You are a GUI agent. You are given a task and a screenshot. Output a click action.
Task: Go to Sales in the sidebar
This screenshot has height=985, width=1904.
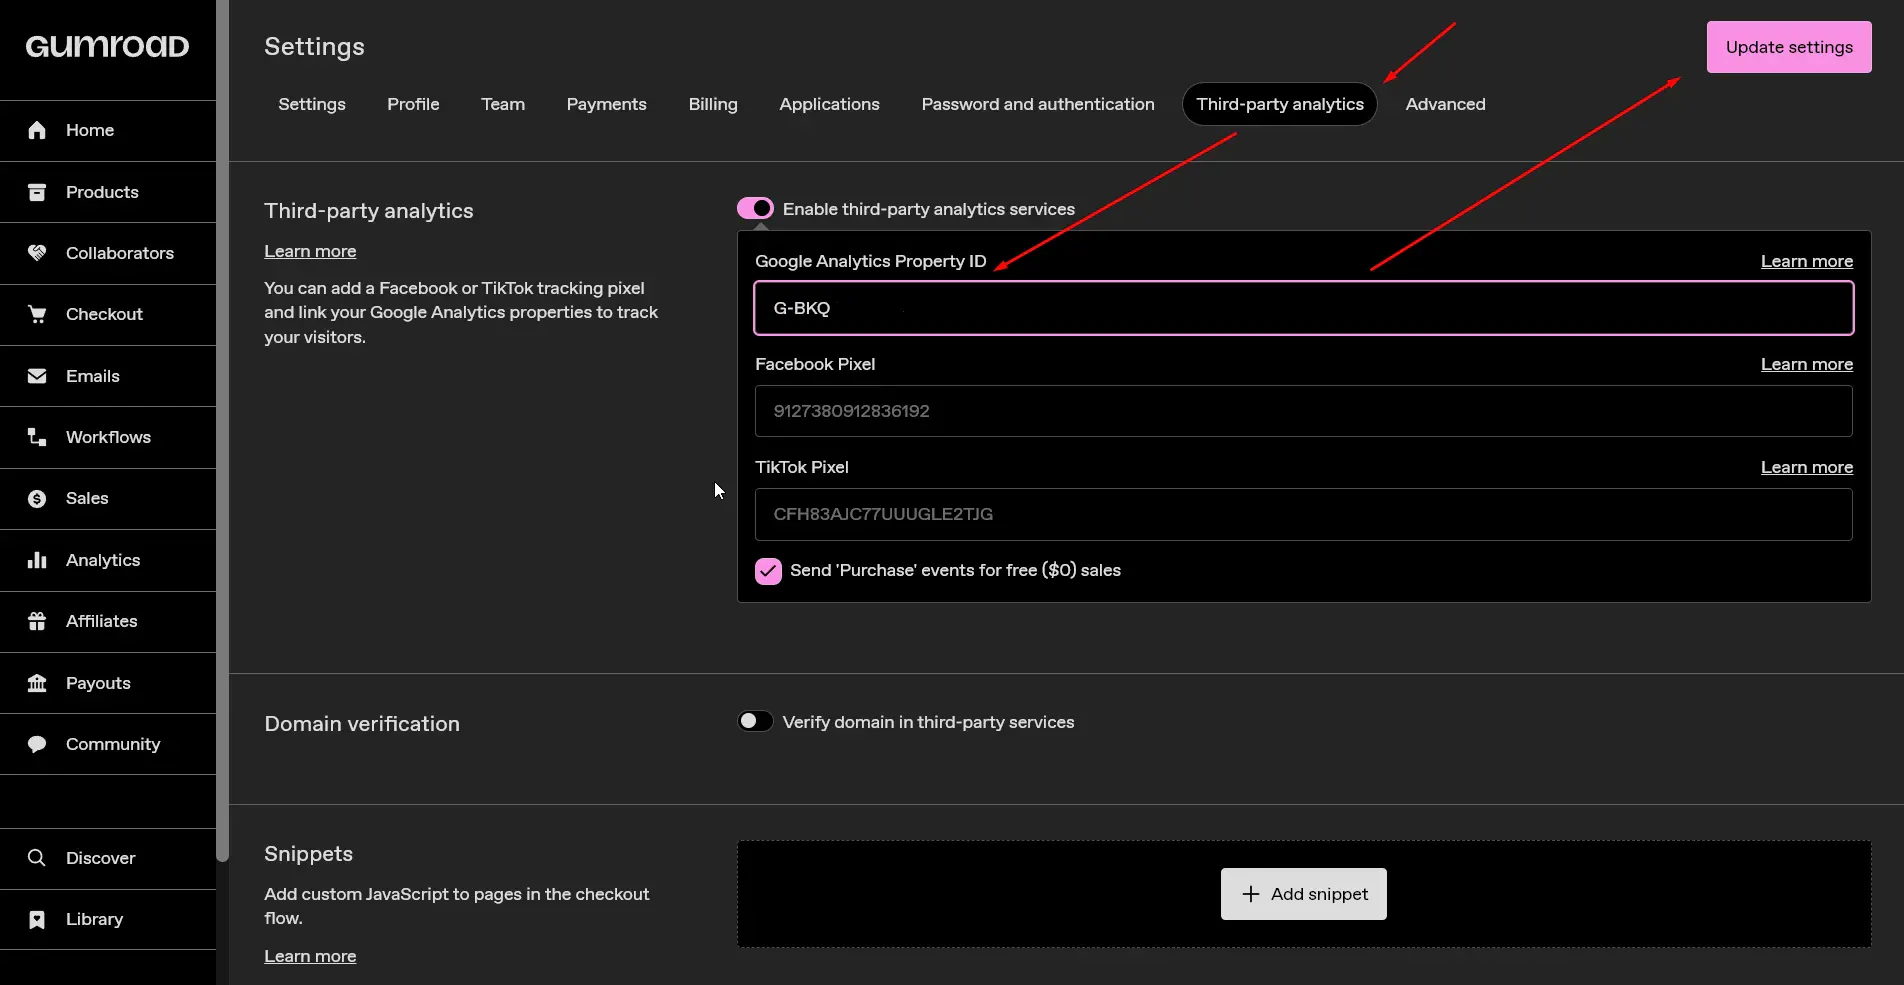click(x=108, y=498)
